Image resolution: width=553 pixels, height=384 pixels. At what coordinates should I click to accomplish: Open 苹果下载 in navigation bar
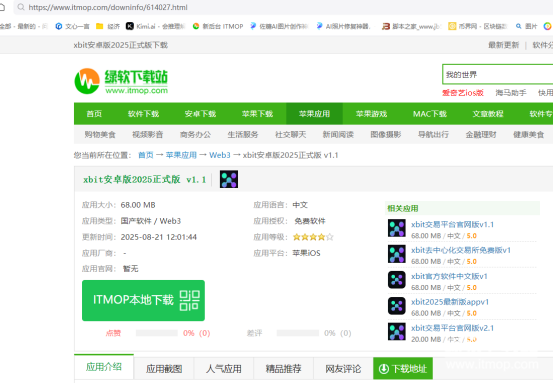257,114
